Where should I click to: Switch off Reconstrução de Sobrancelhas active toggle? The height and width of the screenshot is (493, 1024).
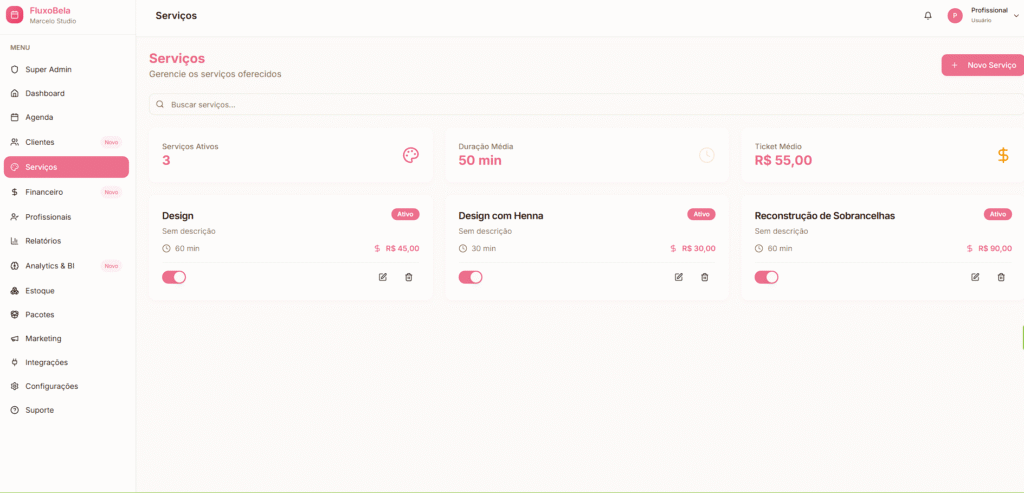766,277
